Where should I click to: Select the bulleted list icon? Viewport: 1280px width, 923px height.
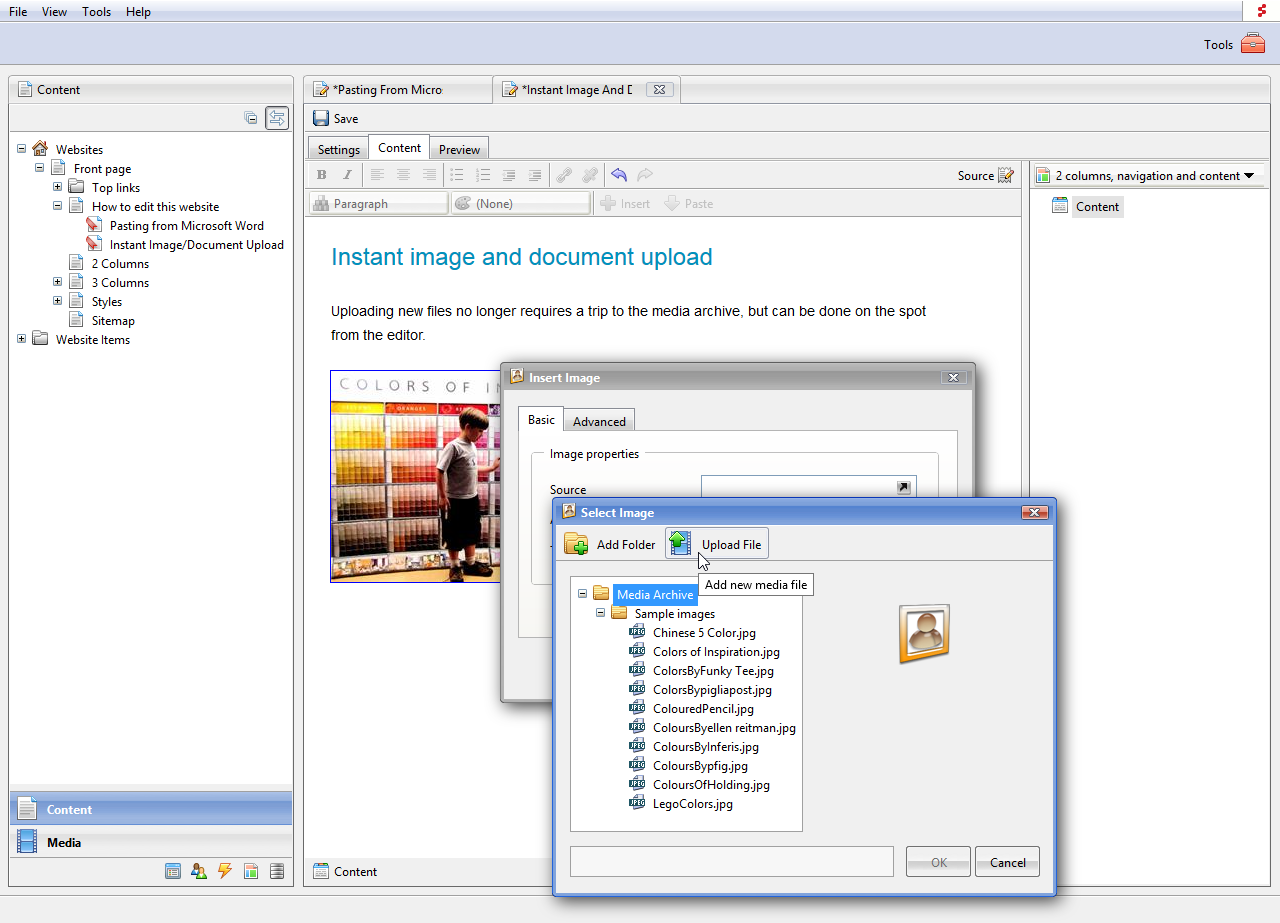457,174
